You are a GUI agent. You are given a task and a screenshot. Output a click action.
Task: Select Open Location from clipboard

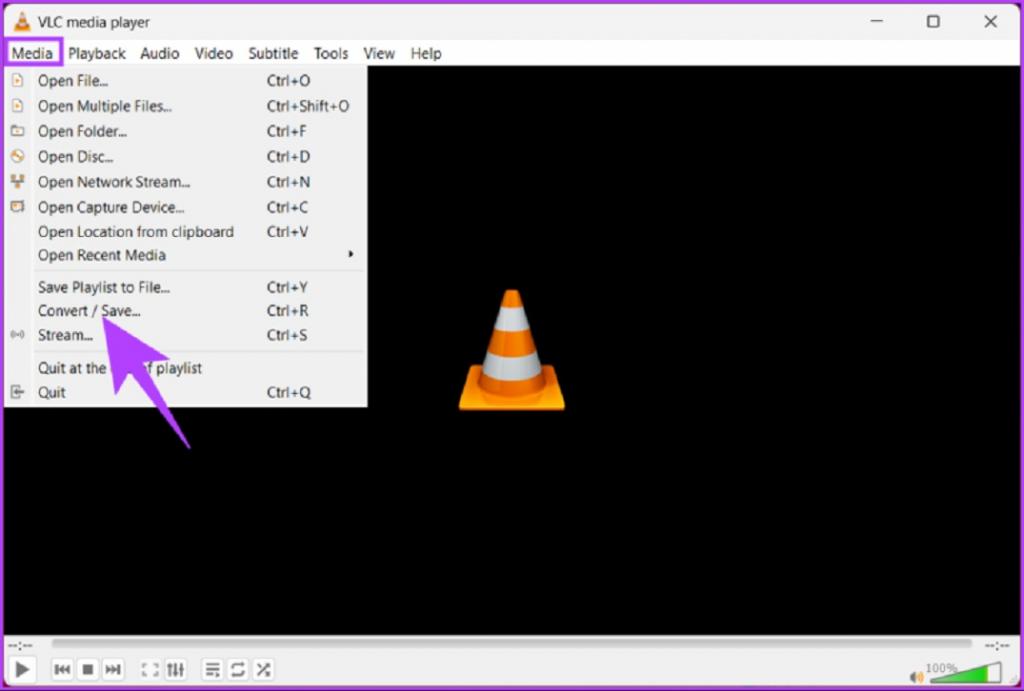(185, 232)
